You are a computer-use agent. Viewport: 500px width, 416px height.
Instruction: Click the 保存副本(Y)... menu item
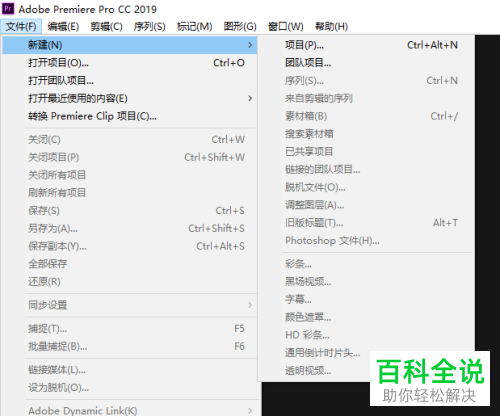(130, 246)
